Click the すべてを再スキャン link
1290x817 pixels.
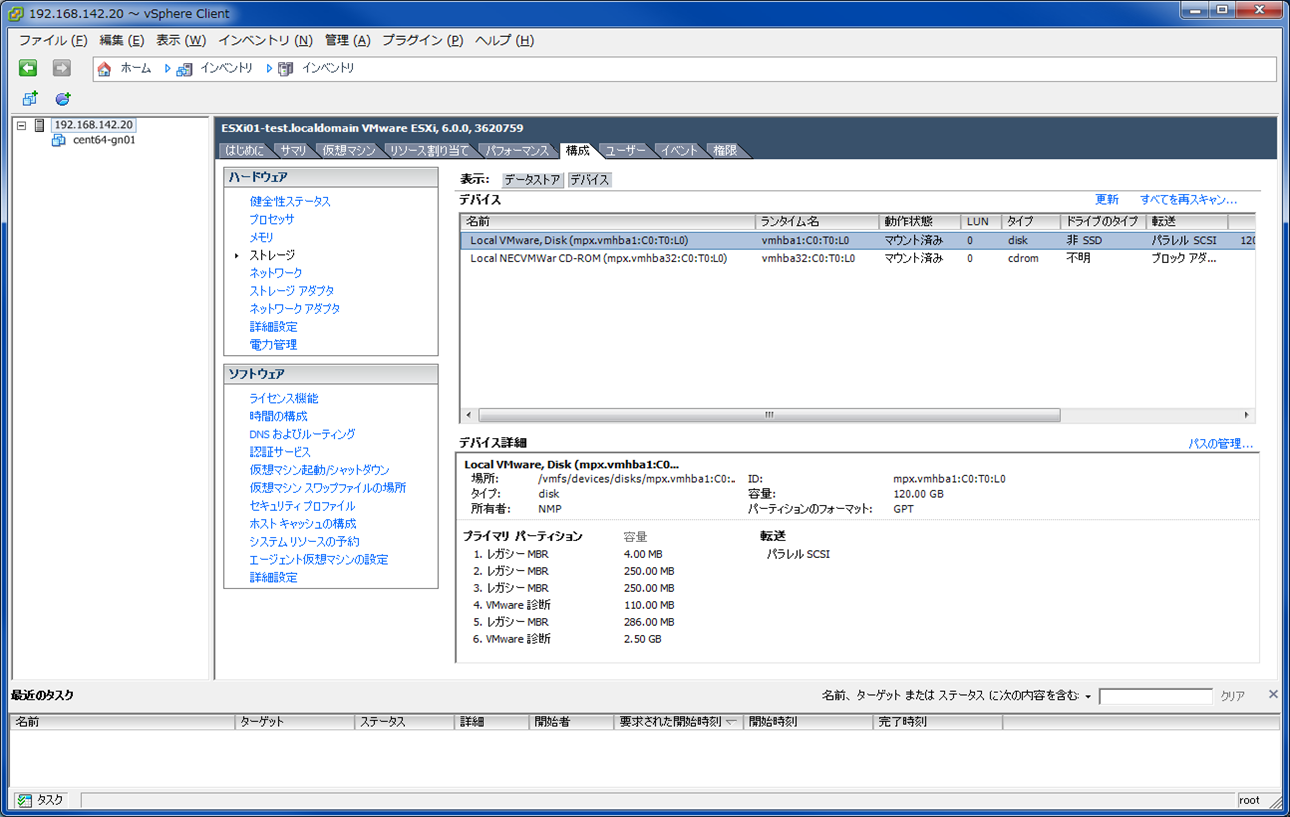click(1189, 199)
